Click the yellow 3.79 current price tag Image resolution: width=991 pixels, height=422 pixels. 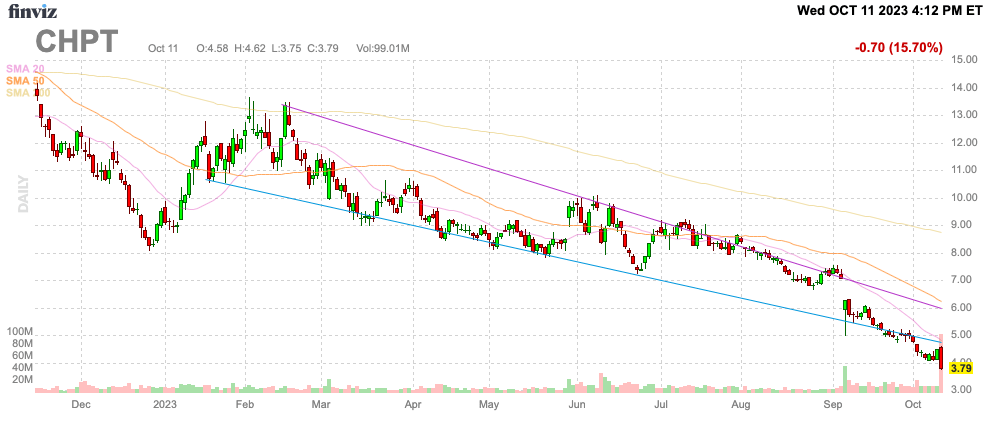click(x=961, y=368)
